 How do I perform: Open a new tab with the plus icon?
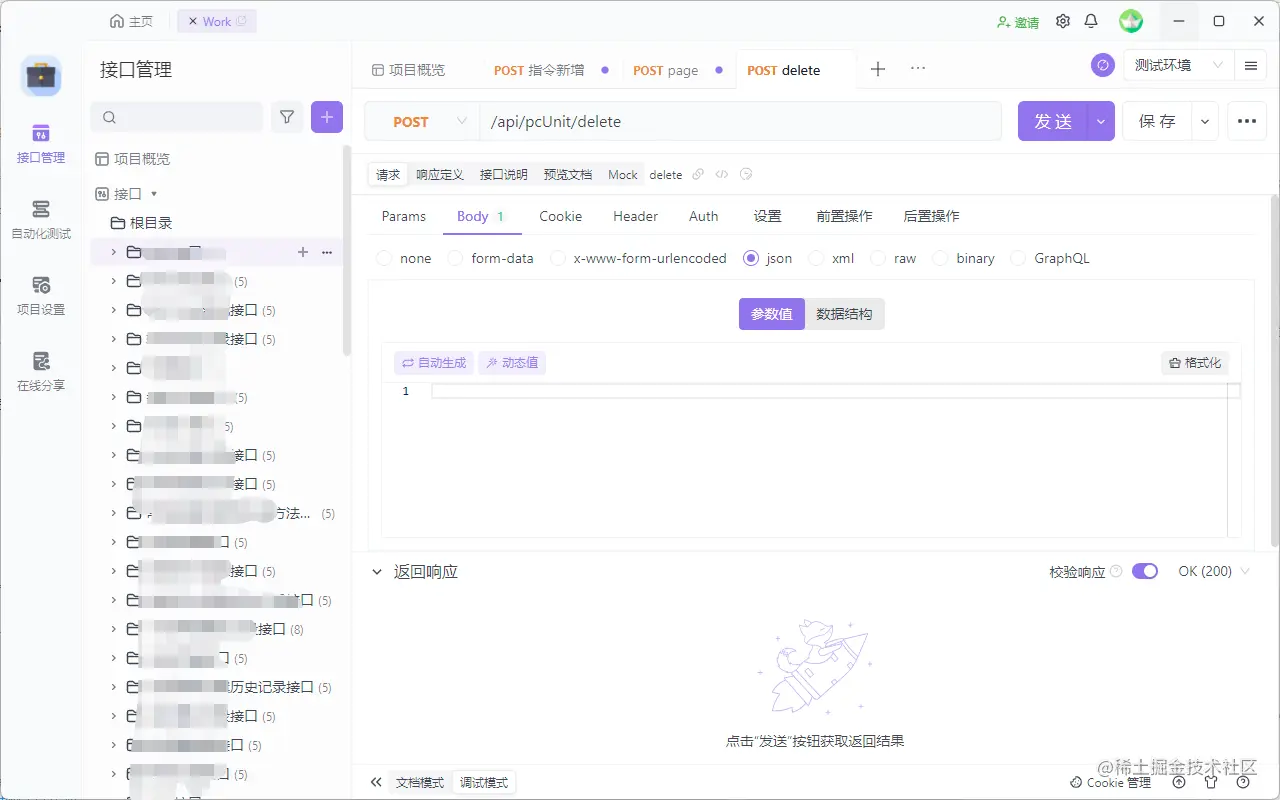coord(878,69)
